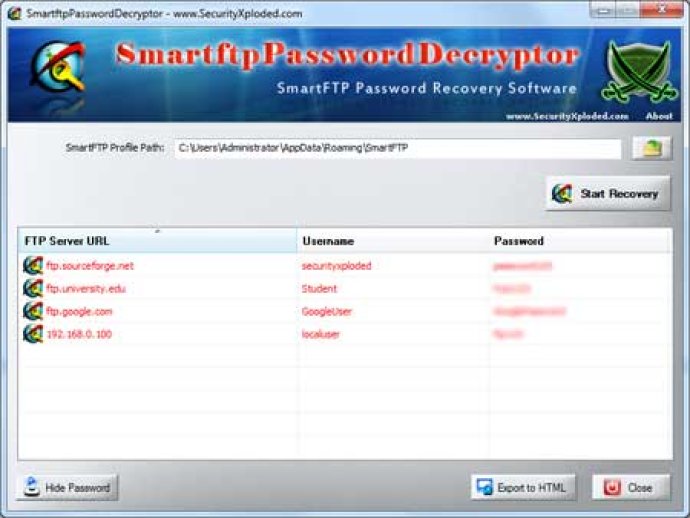Open folder browse button for profile path
690x518 pixels.
[652, 148]
